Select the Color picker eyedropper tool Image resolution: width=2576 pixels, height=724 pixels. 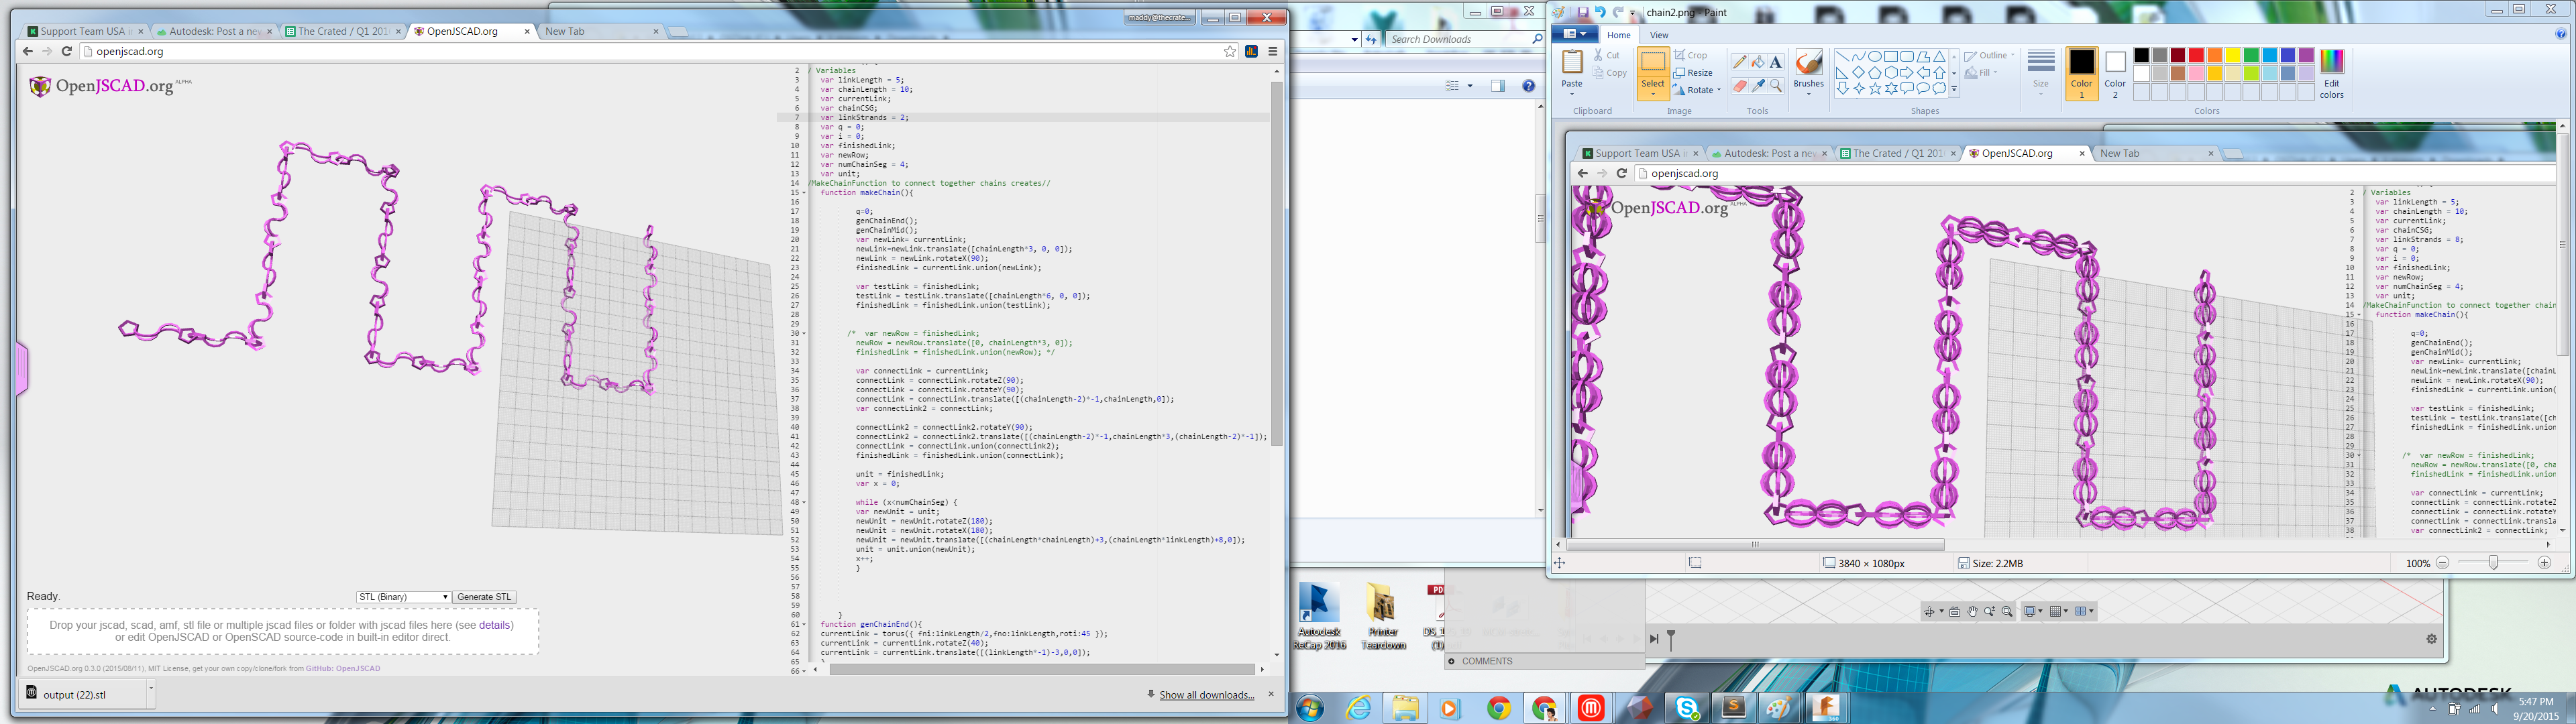[1758, 86]
